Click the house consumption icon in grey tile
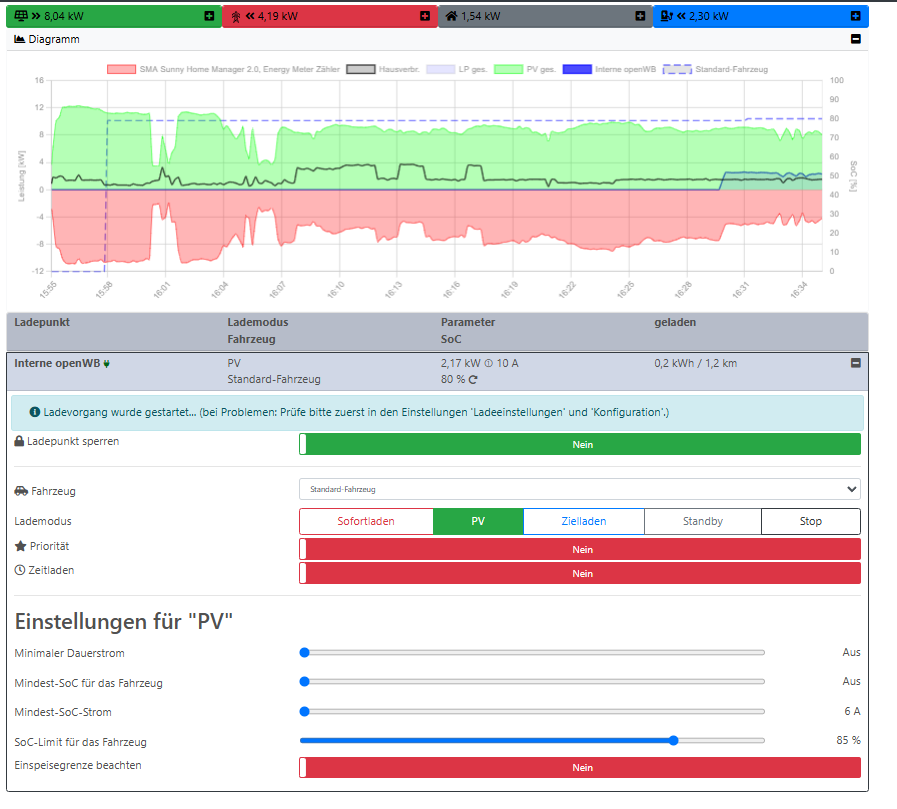 451,16
